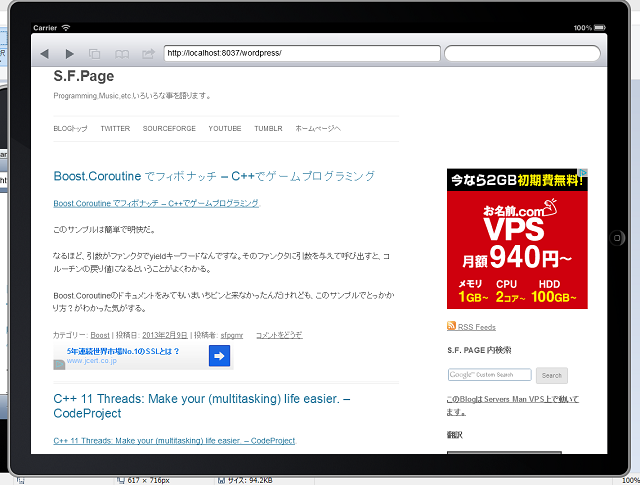Open the Boost.Coroutine post title
Viewport: 640px width, 485px height.
pyautogui.click(x=214, y=176)
